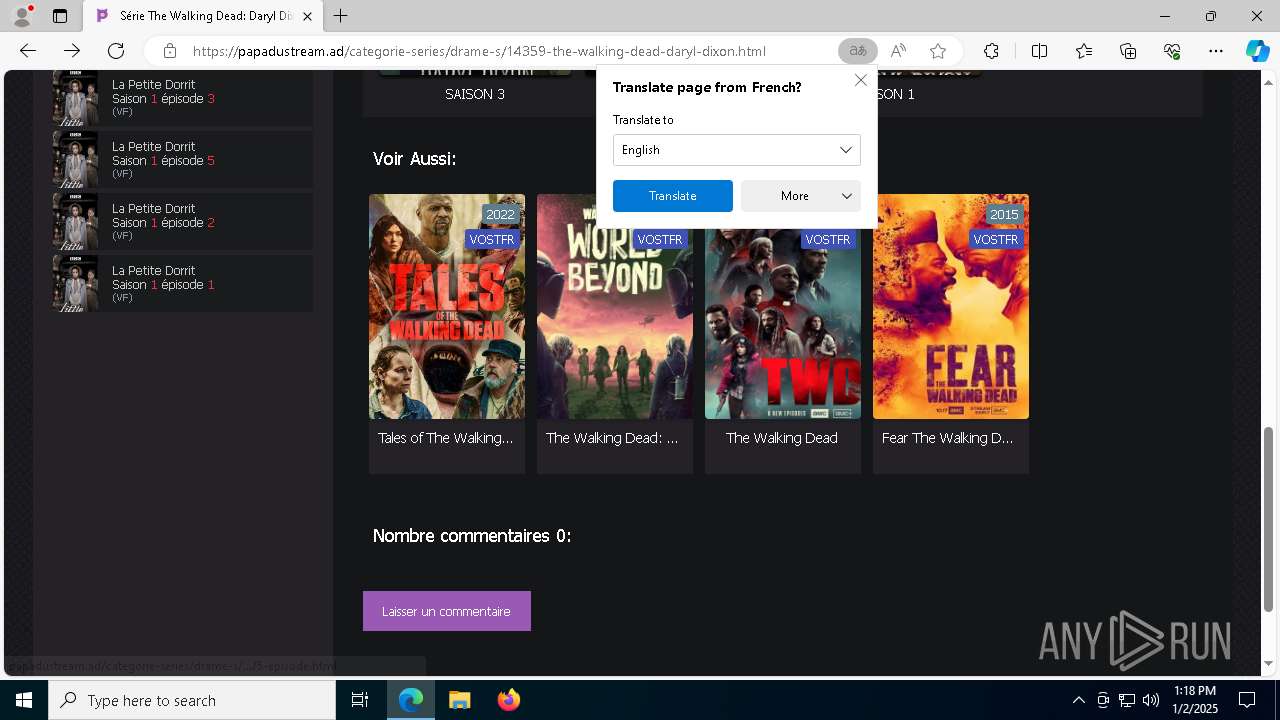Select the Série The Walking Dead tab

(x=203, y=16)
